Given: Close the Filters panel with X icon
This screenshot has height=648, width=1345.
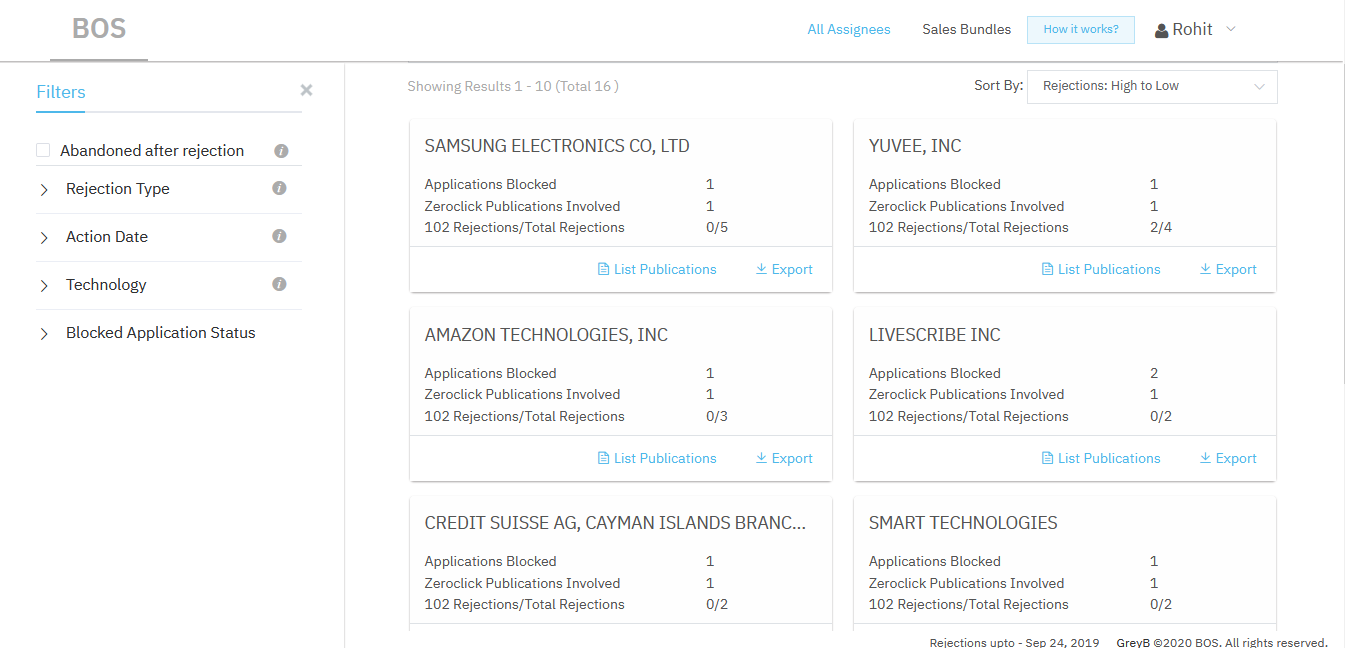Looking at the screenshot, I should (x=306, y=90).
